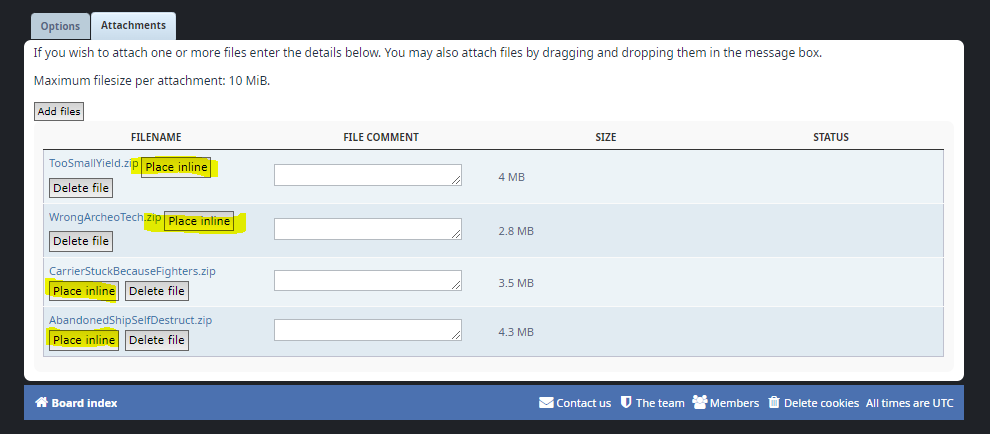Focus the file comment box for AbandonedShipSelfDestruct.zip
Viewport: 990px width, 434px height.
click(367, 330)
